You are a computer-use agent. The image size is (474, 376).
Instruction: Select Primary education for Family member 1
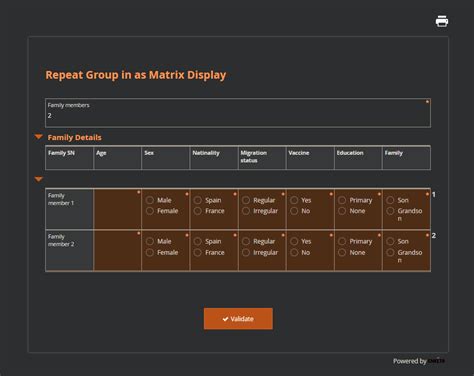(x=342, y=200)
